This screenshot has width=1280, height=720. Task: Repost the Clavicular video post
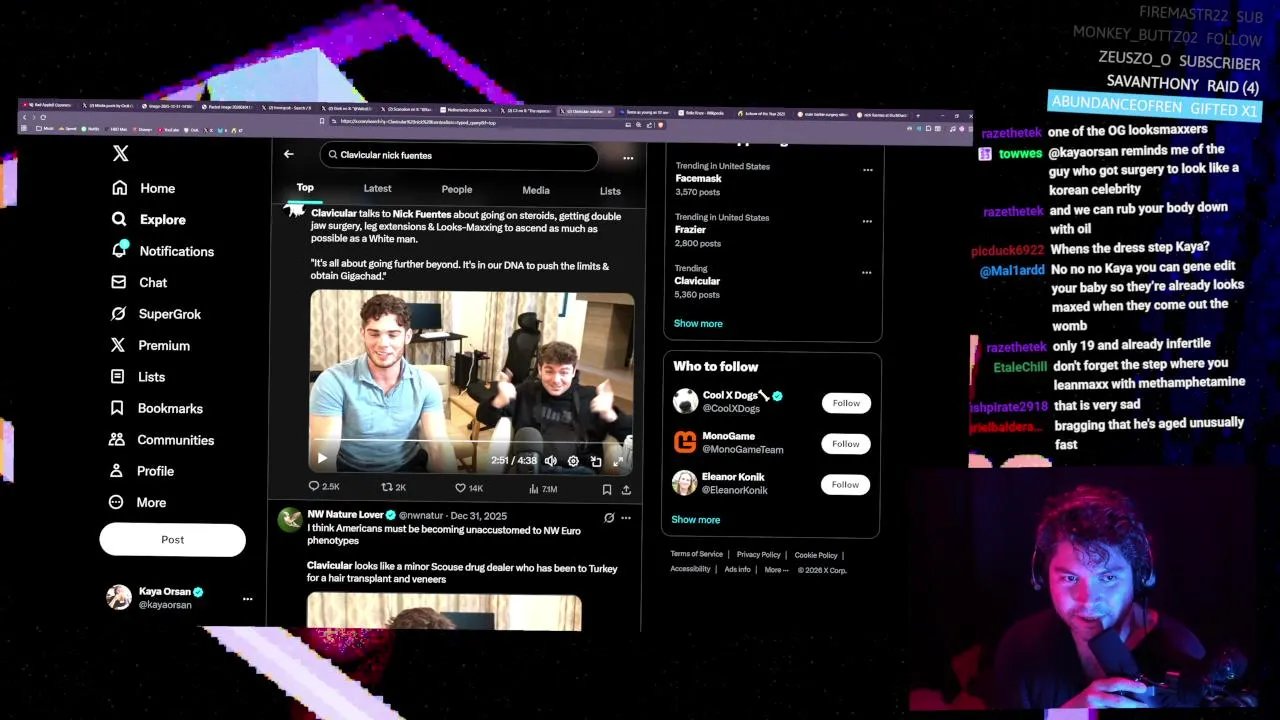(x=393, y=487)
